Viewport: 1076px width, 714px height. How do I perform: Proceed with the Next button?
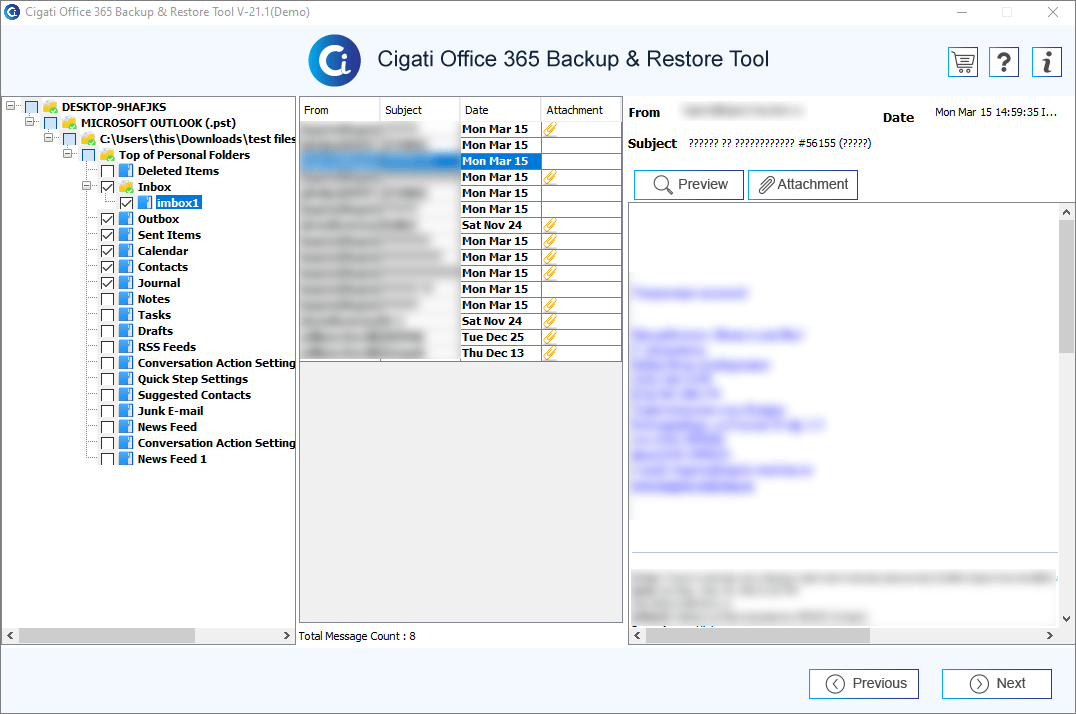click(997, 684)
